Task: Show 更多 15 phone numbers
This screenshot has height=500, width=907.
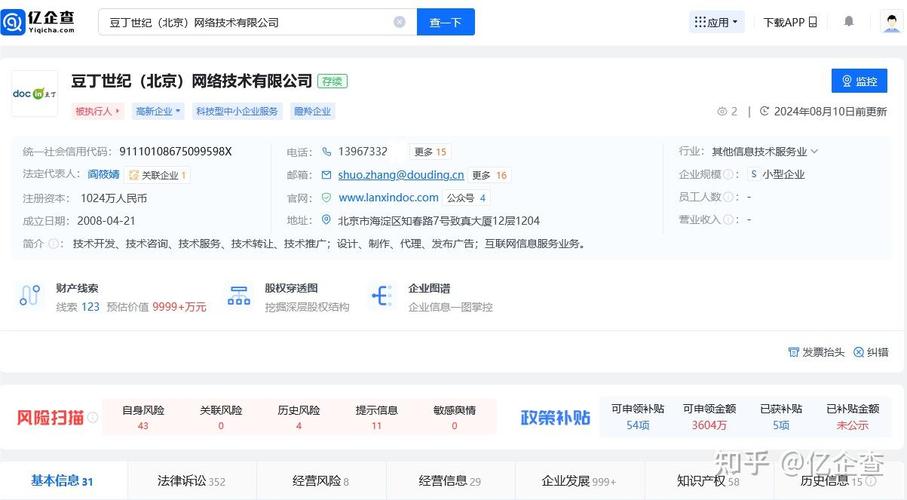Action: click(x=430, y=152)
